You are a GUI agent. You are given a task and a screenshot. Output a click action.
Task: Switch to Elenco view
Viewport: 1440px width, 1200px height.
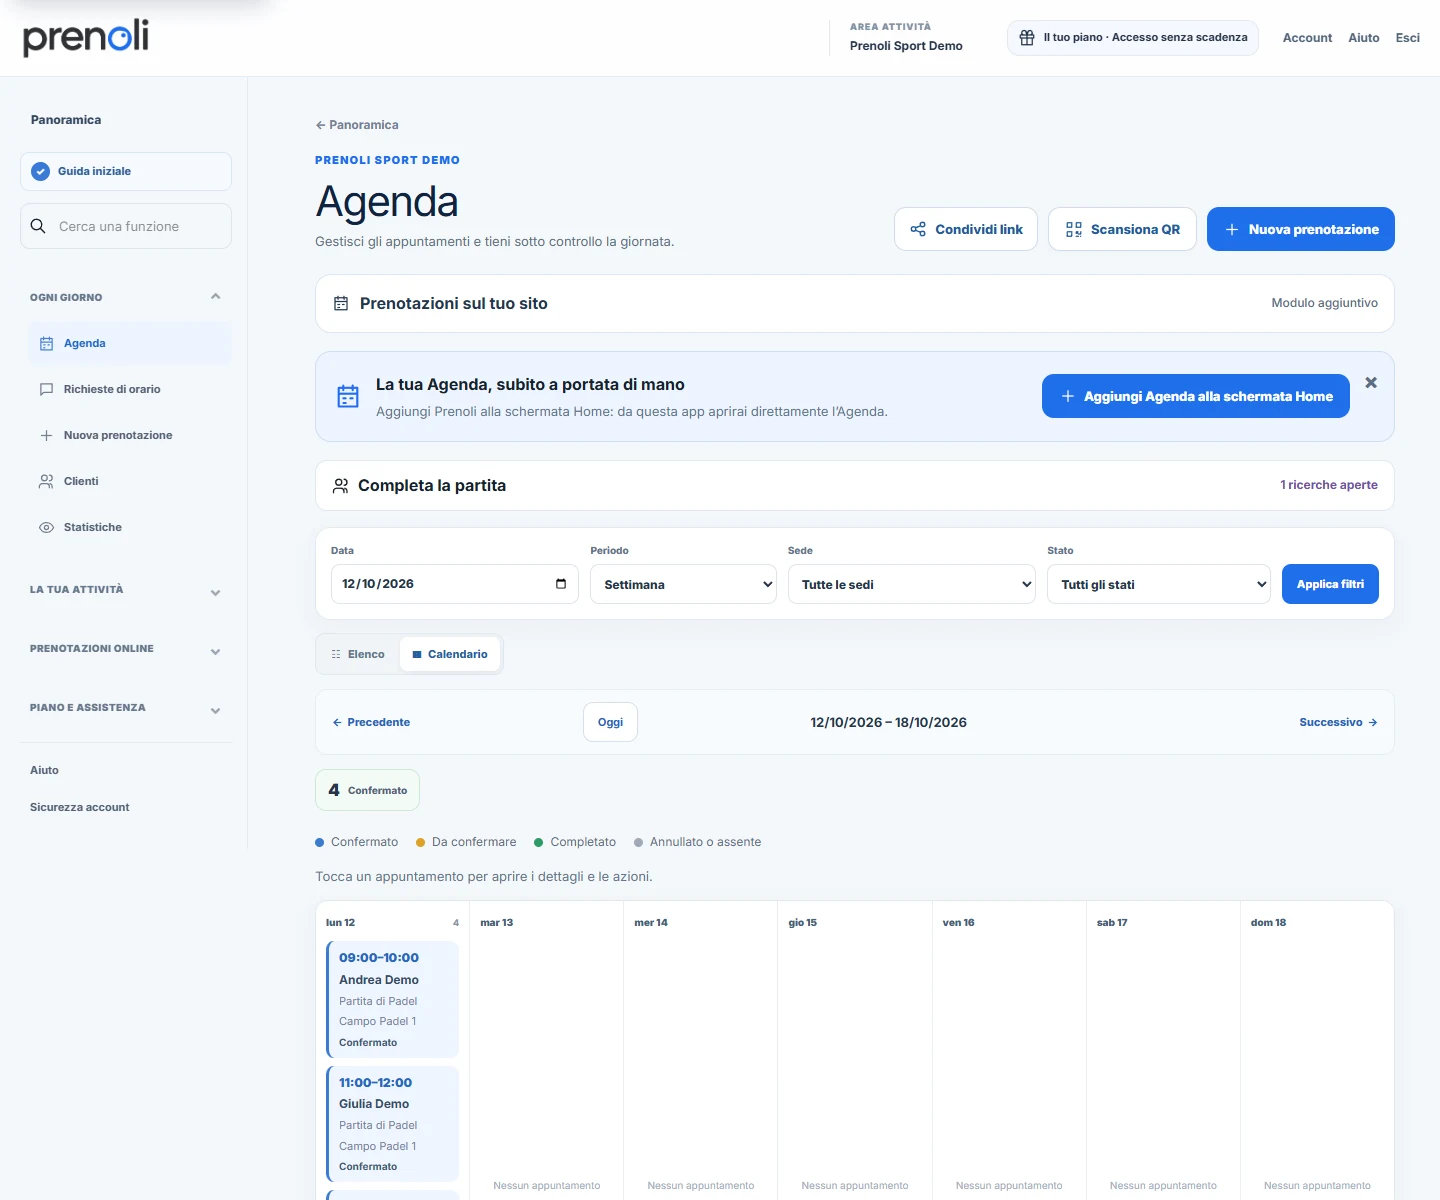pyautogui.click(x=358, y=655)
